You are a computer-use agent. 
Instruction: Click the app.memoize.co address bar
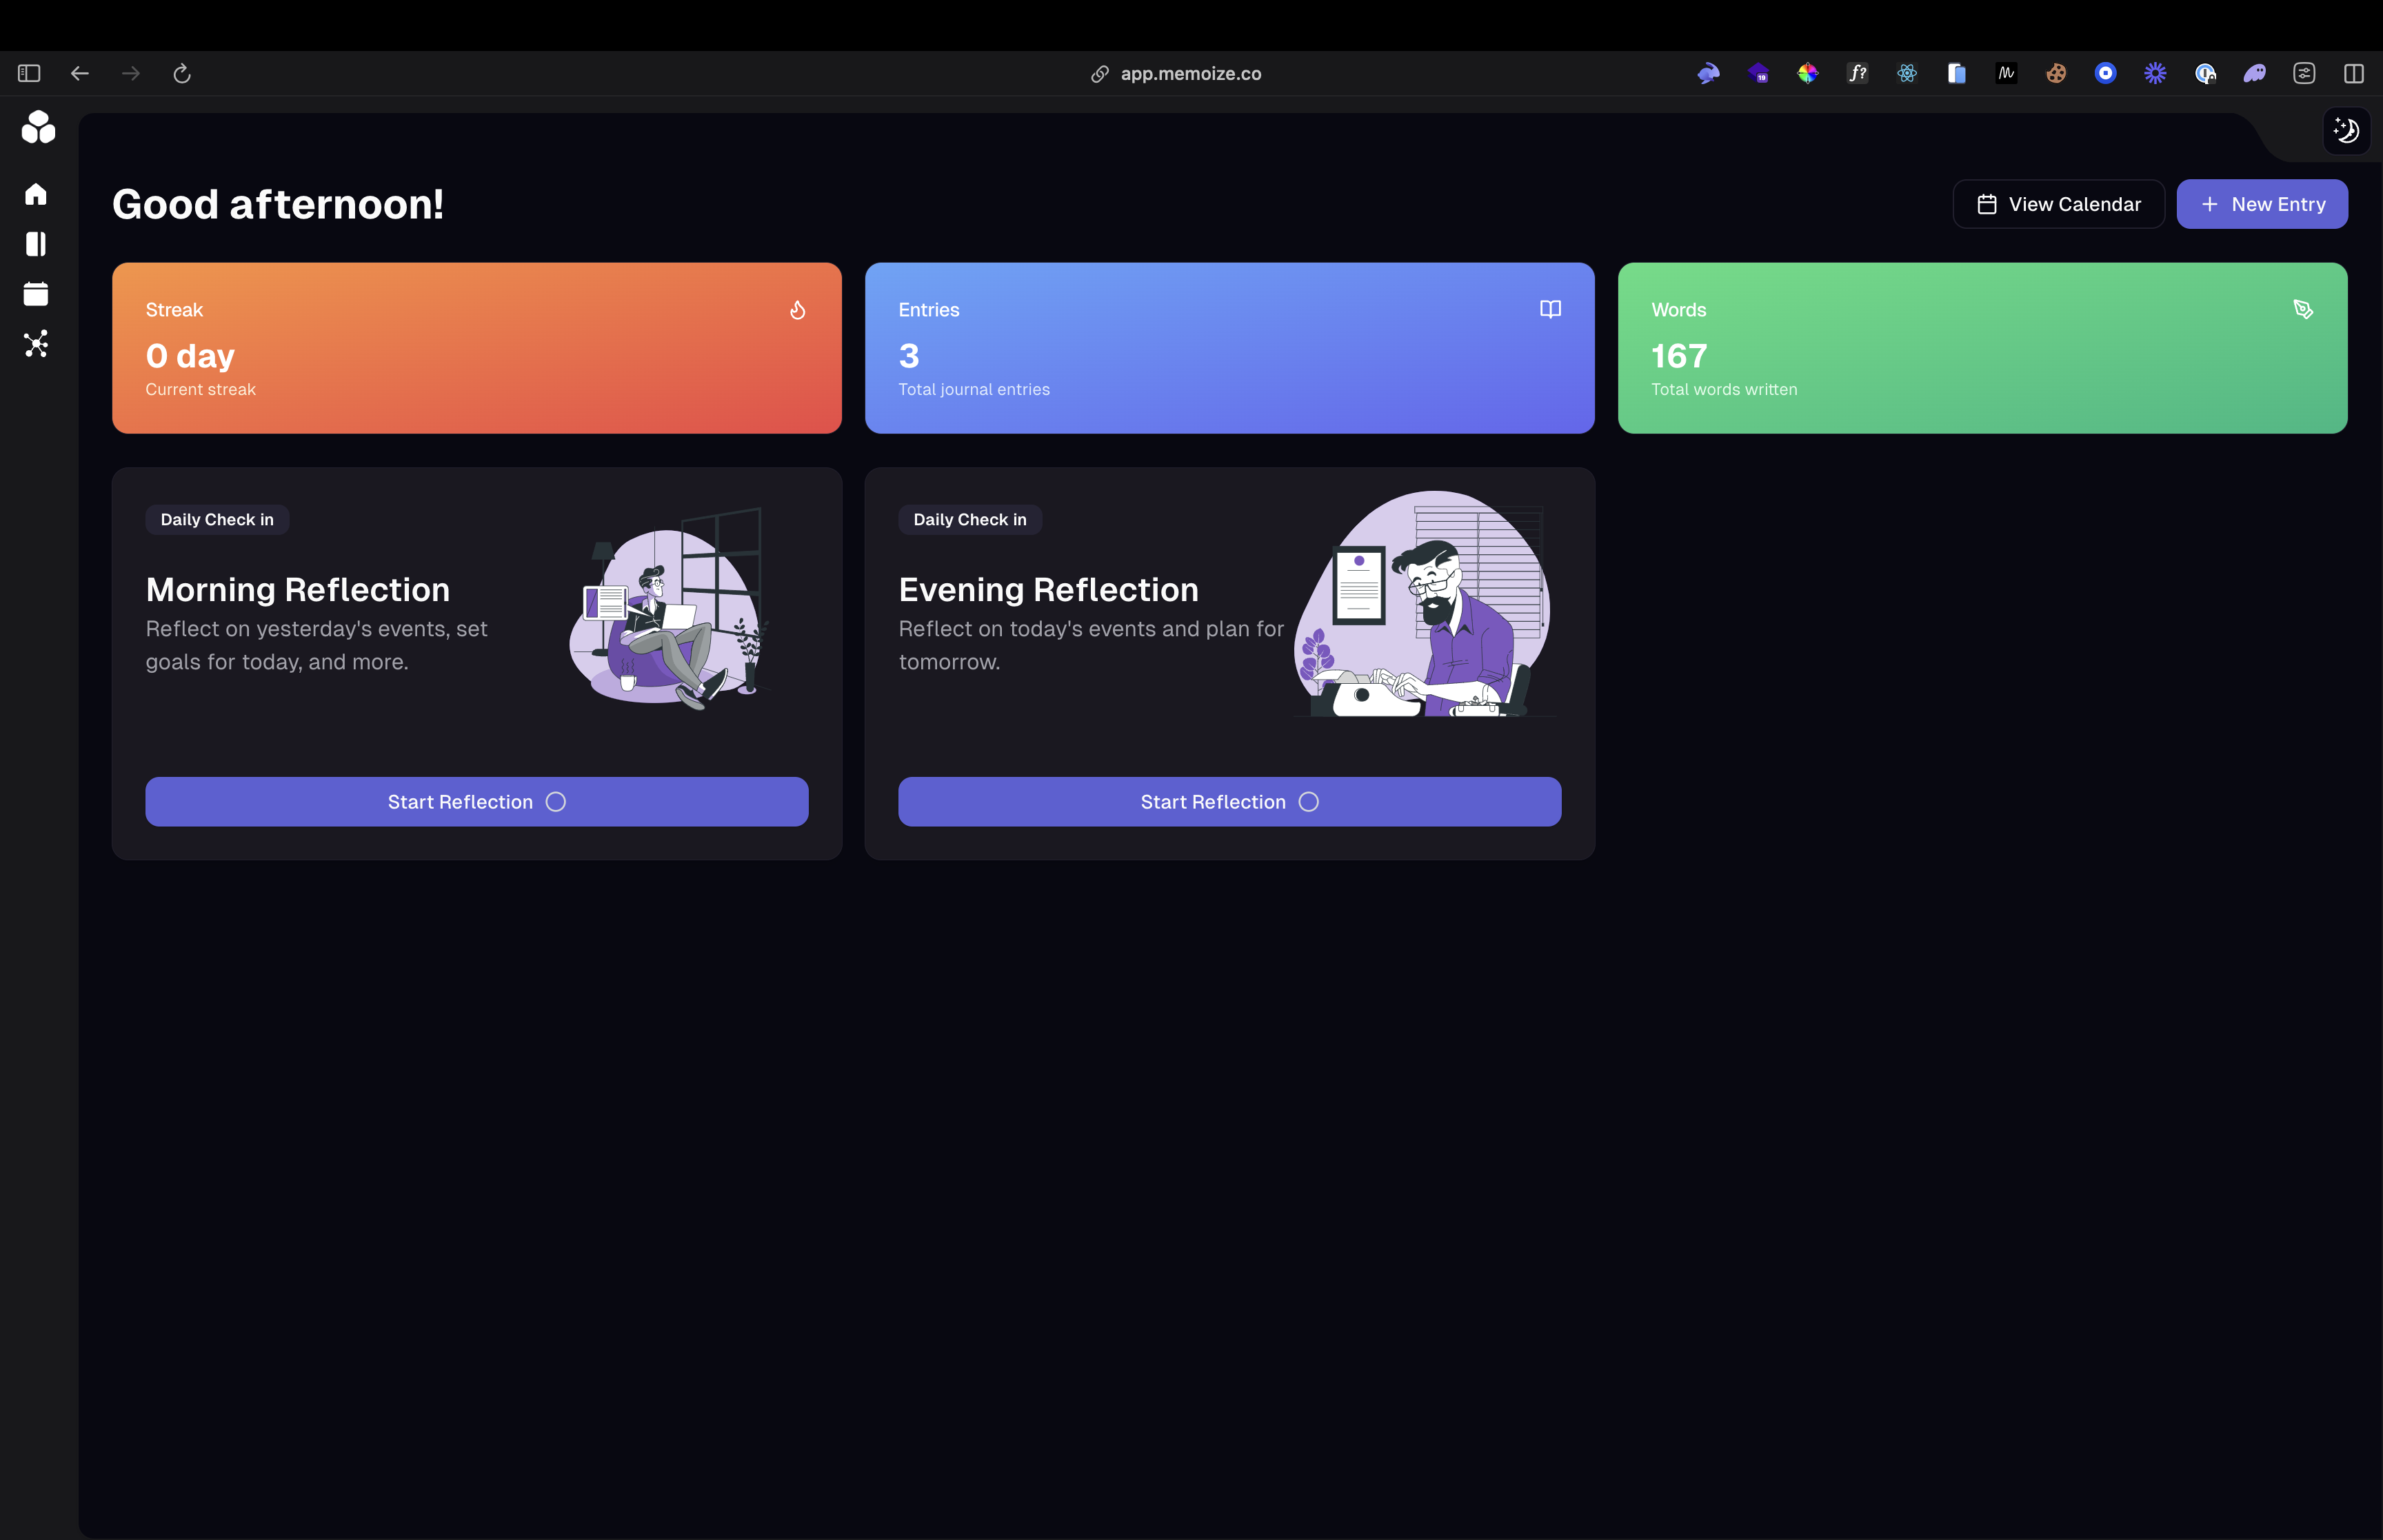pos(1189,73)
